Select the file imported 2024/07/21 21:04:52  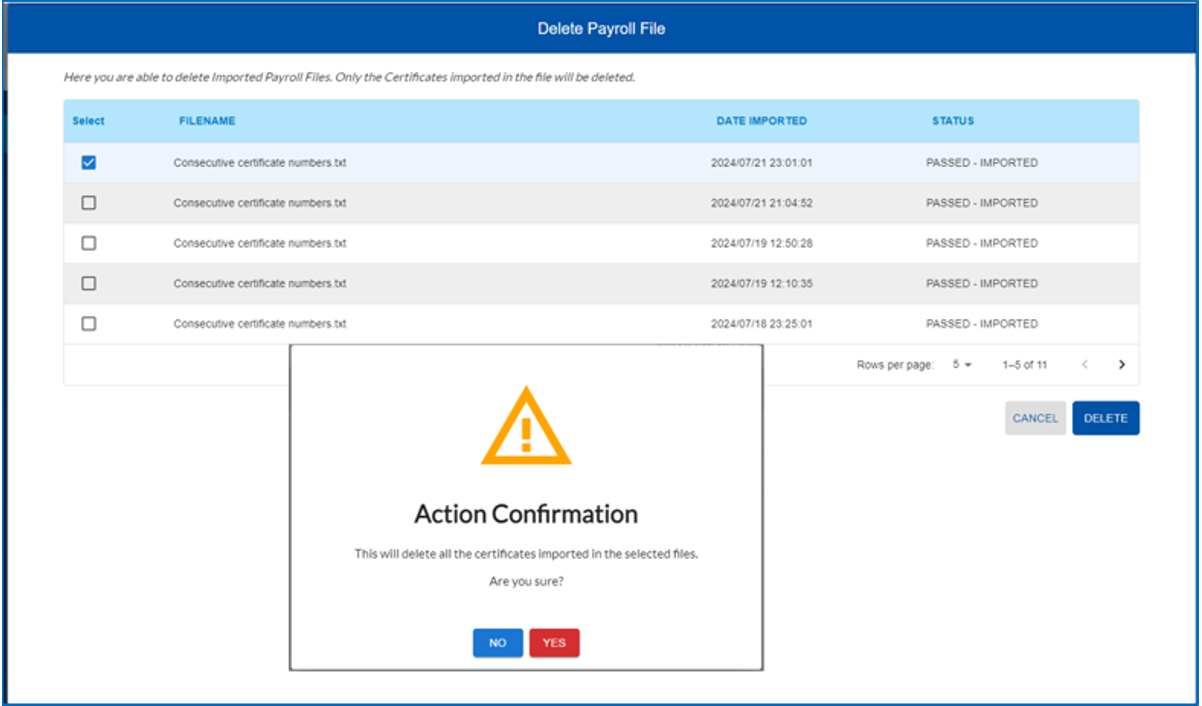pos(88,203)
